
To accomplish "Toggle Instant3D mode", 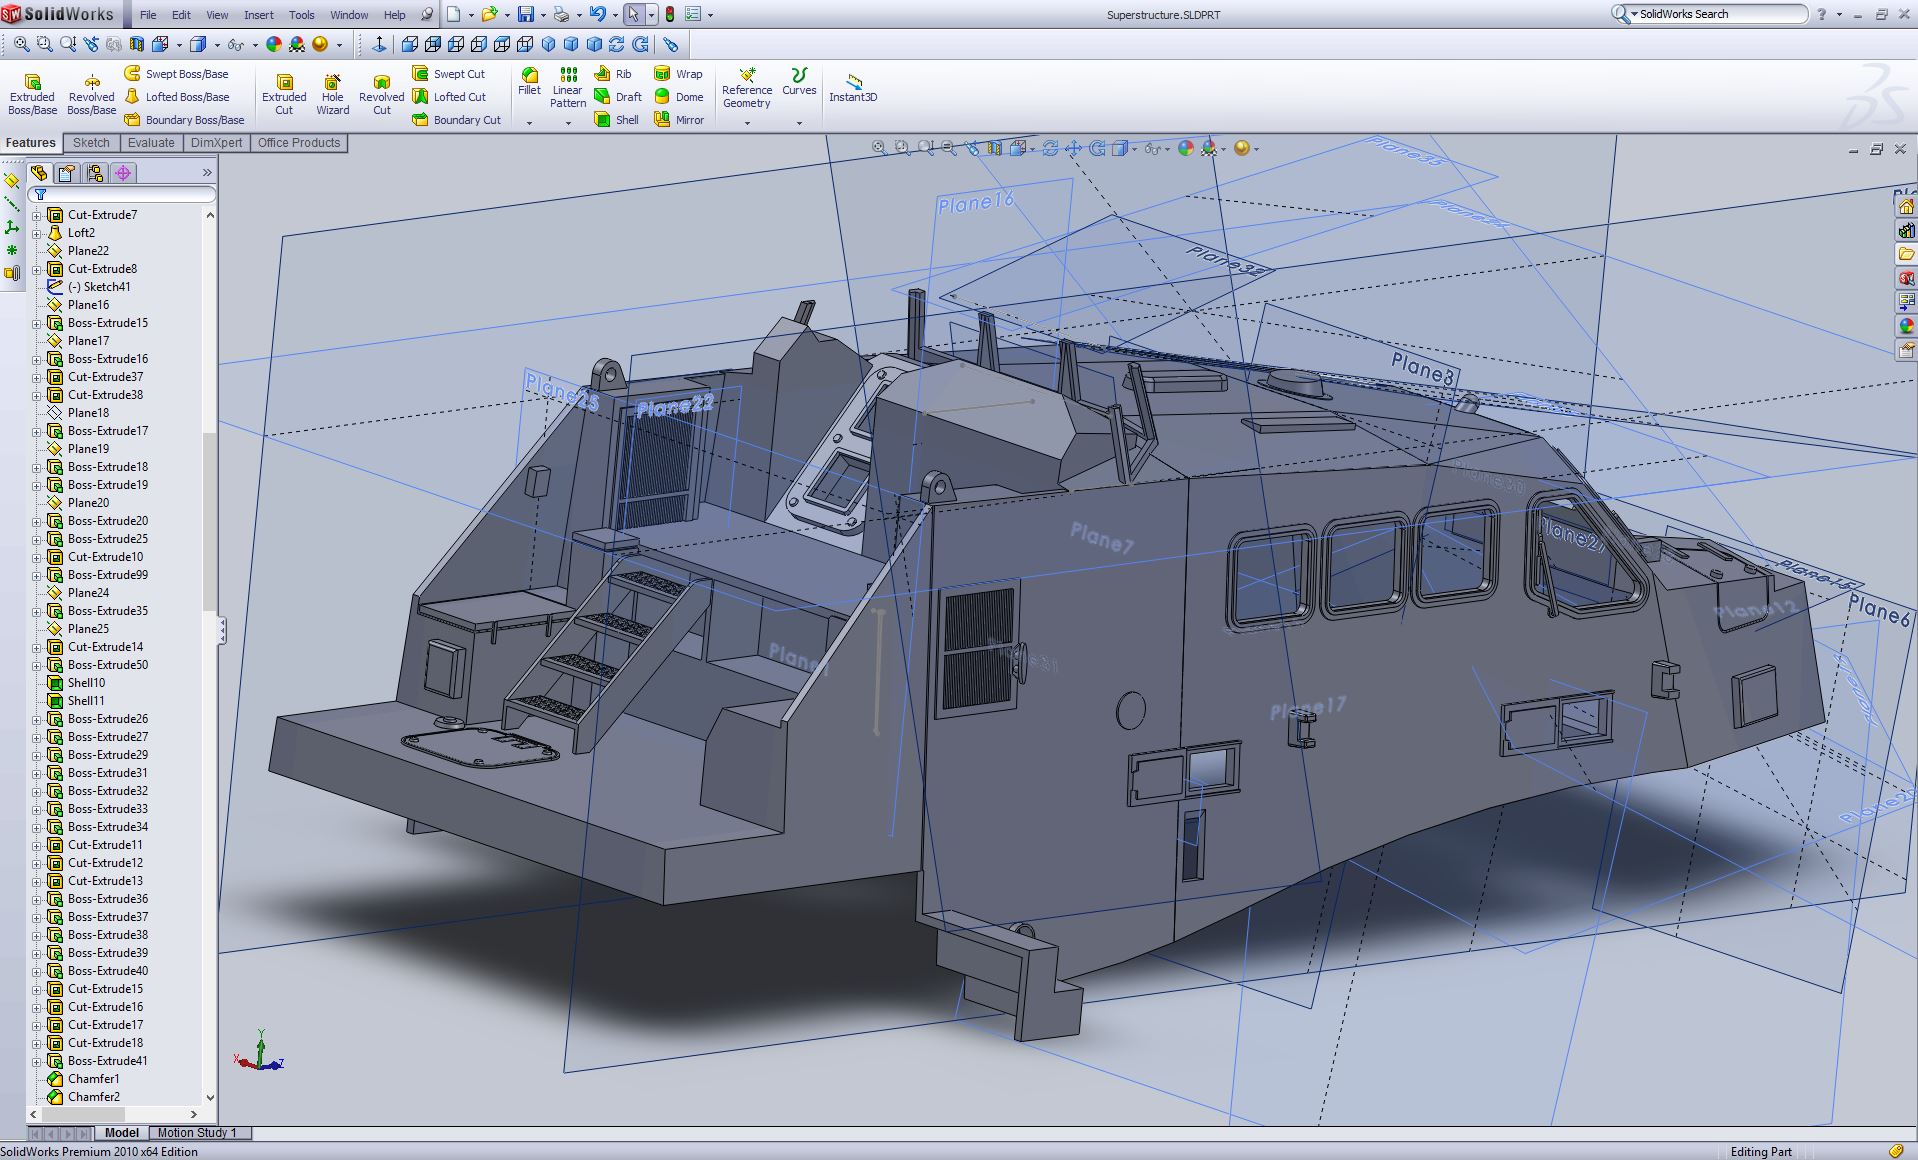I will (x=853, y=86).
